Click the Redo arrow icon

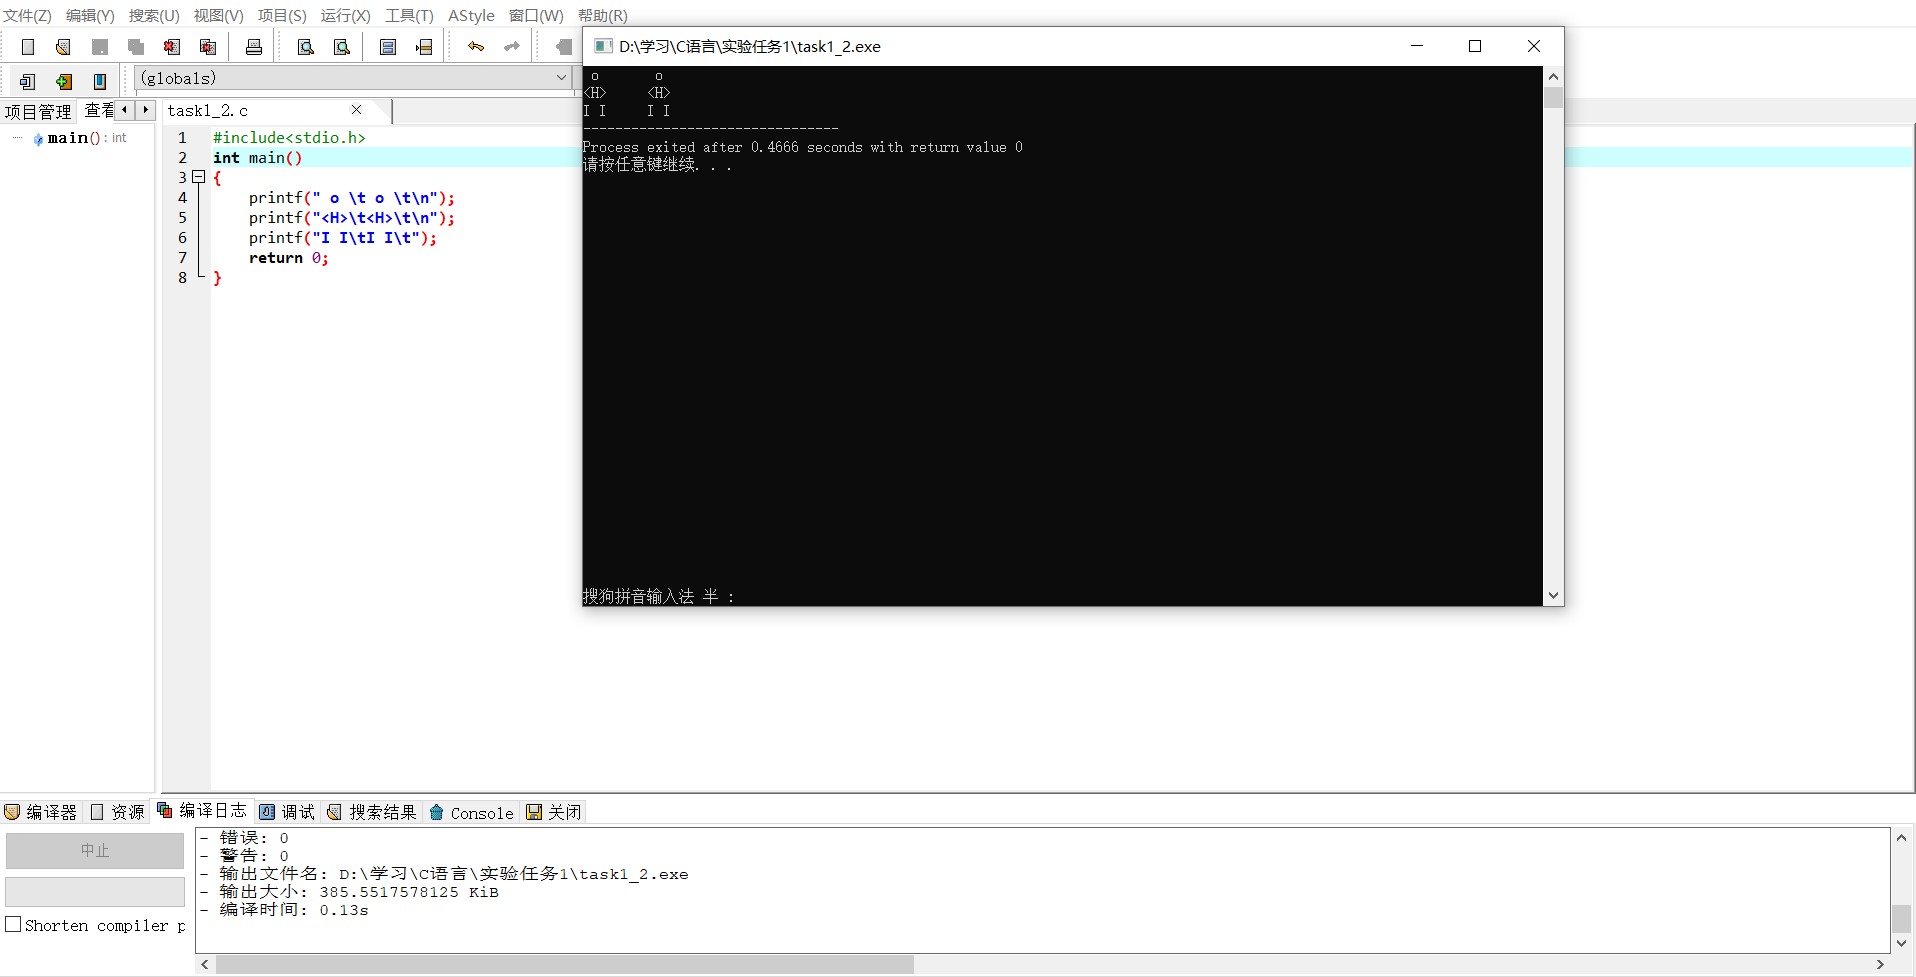(x=512, y=46)
